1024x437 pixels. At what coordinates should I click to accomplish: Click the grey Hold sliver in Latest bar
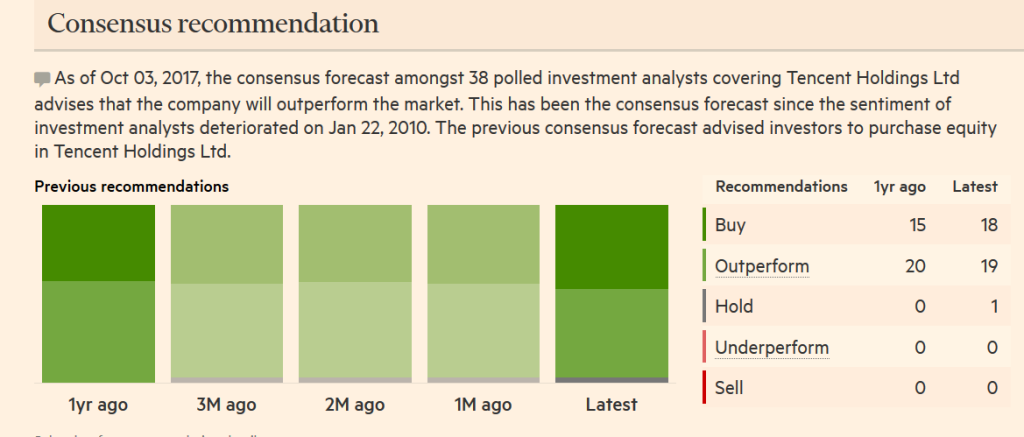(612, 380)
